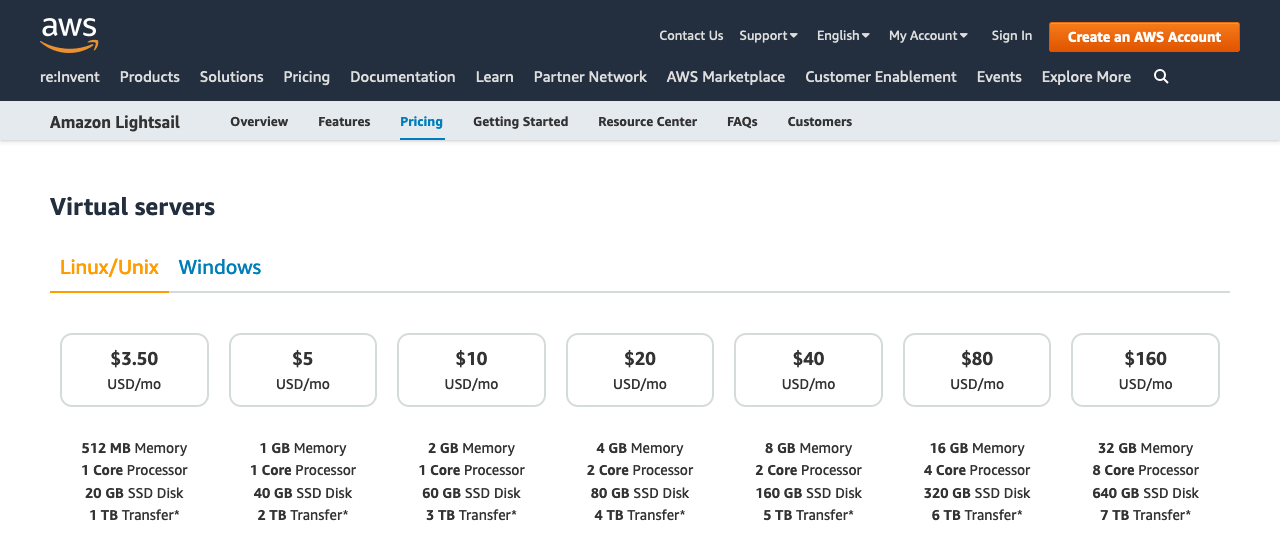
Task: Open the Solutions menu
Action: (231, 76)
